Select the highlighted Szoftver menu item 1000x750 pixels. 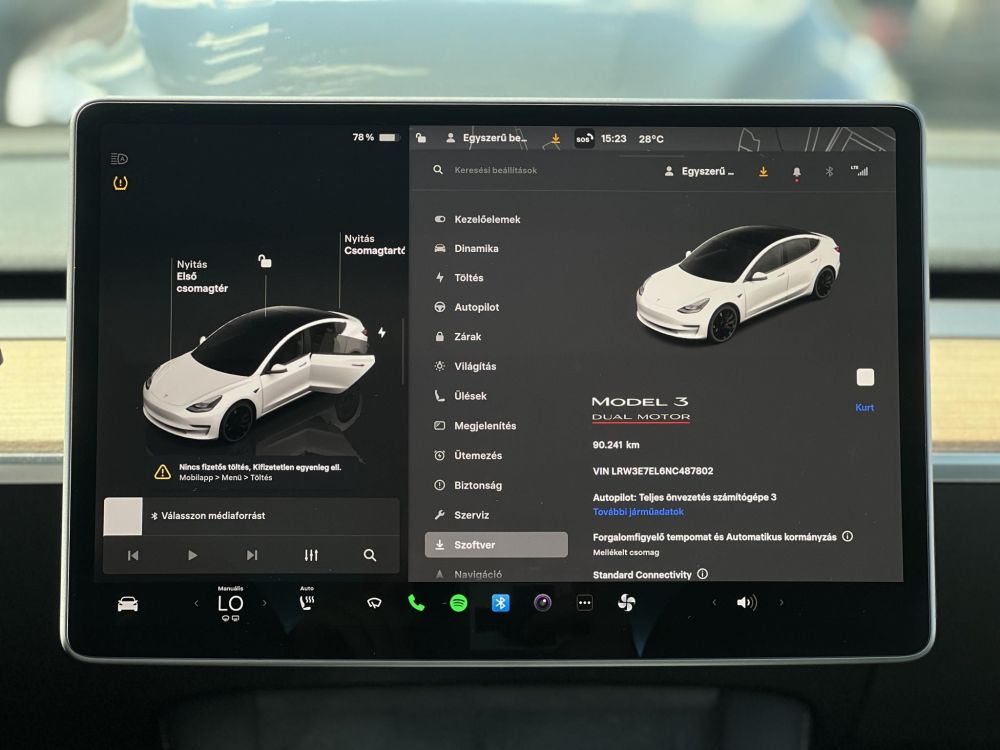(x=496, y=545)
